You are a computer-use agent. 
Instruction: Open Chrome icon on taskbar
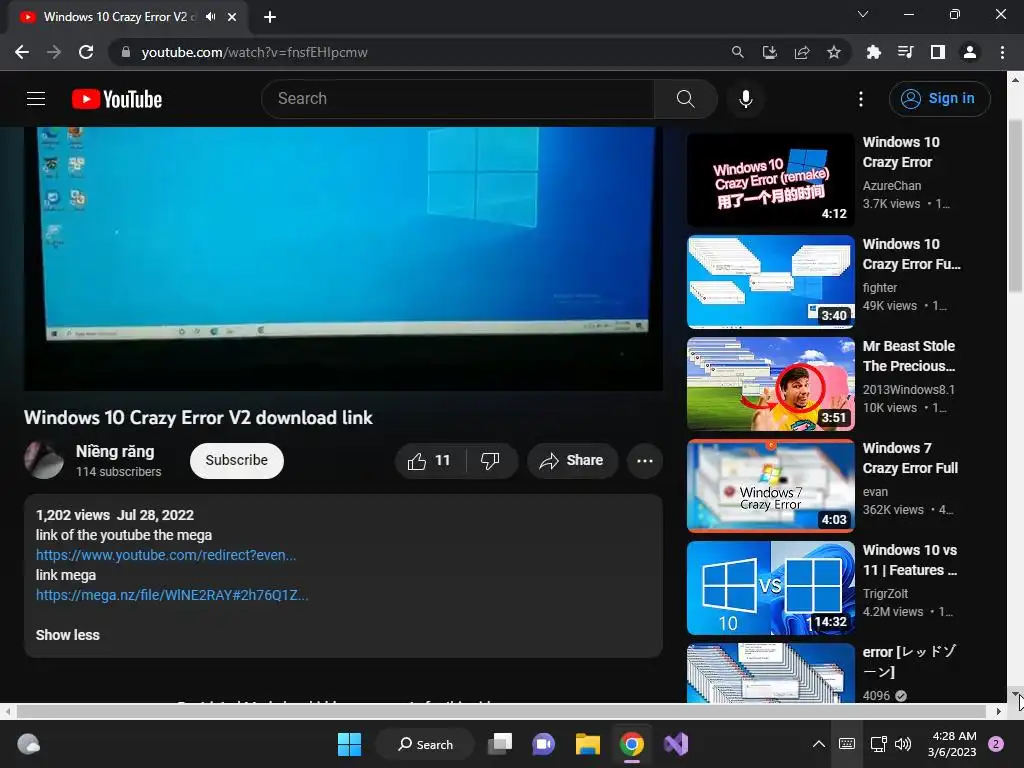click(632, 744)
